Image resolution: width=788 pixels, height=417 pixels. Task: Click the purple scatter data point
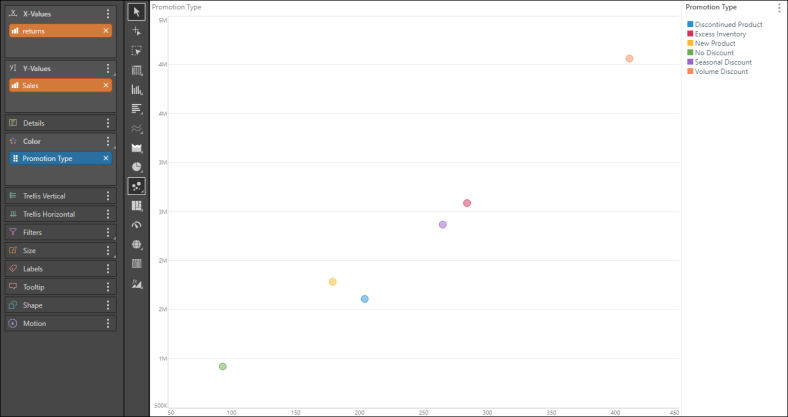click(x=443, y=225)
